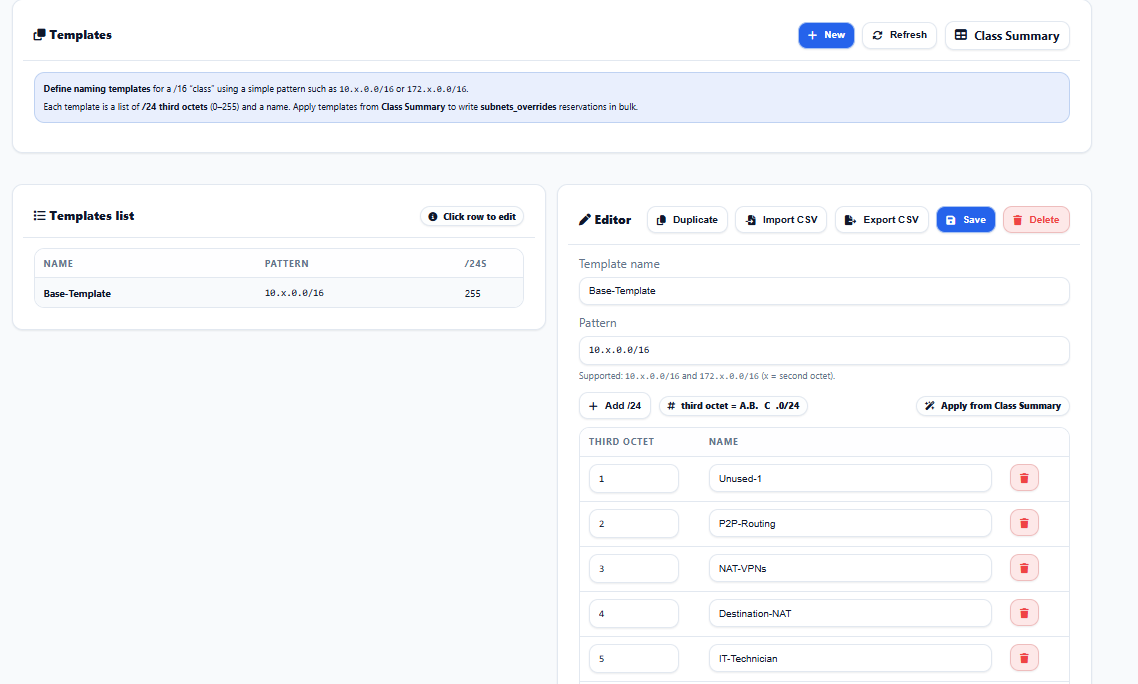Delete the current template
Viewport: 1138px width, 684px height.
coord(1036,219)
